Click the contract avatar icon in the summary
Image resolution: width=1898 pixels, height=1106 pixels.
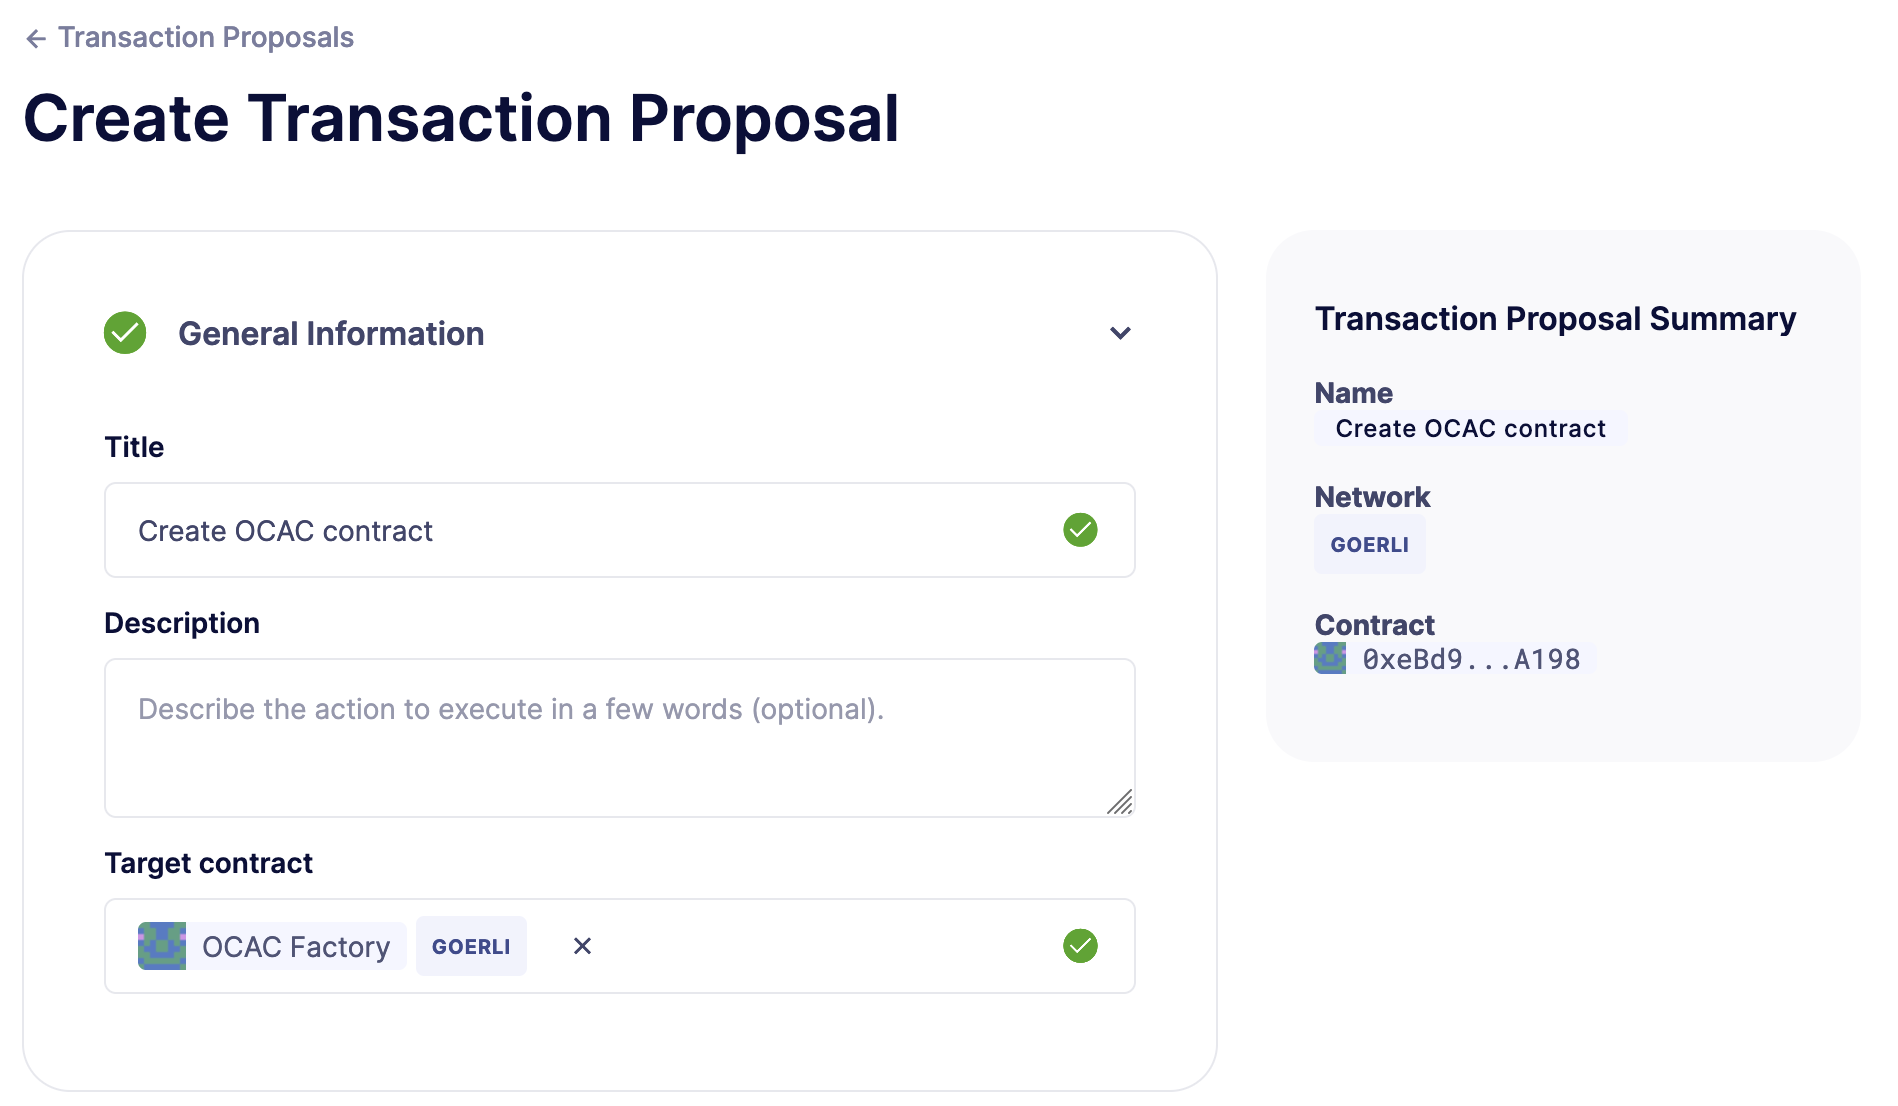coord(1329,658)
